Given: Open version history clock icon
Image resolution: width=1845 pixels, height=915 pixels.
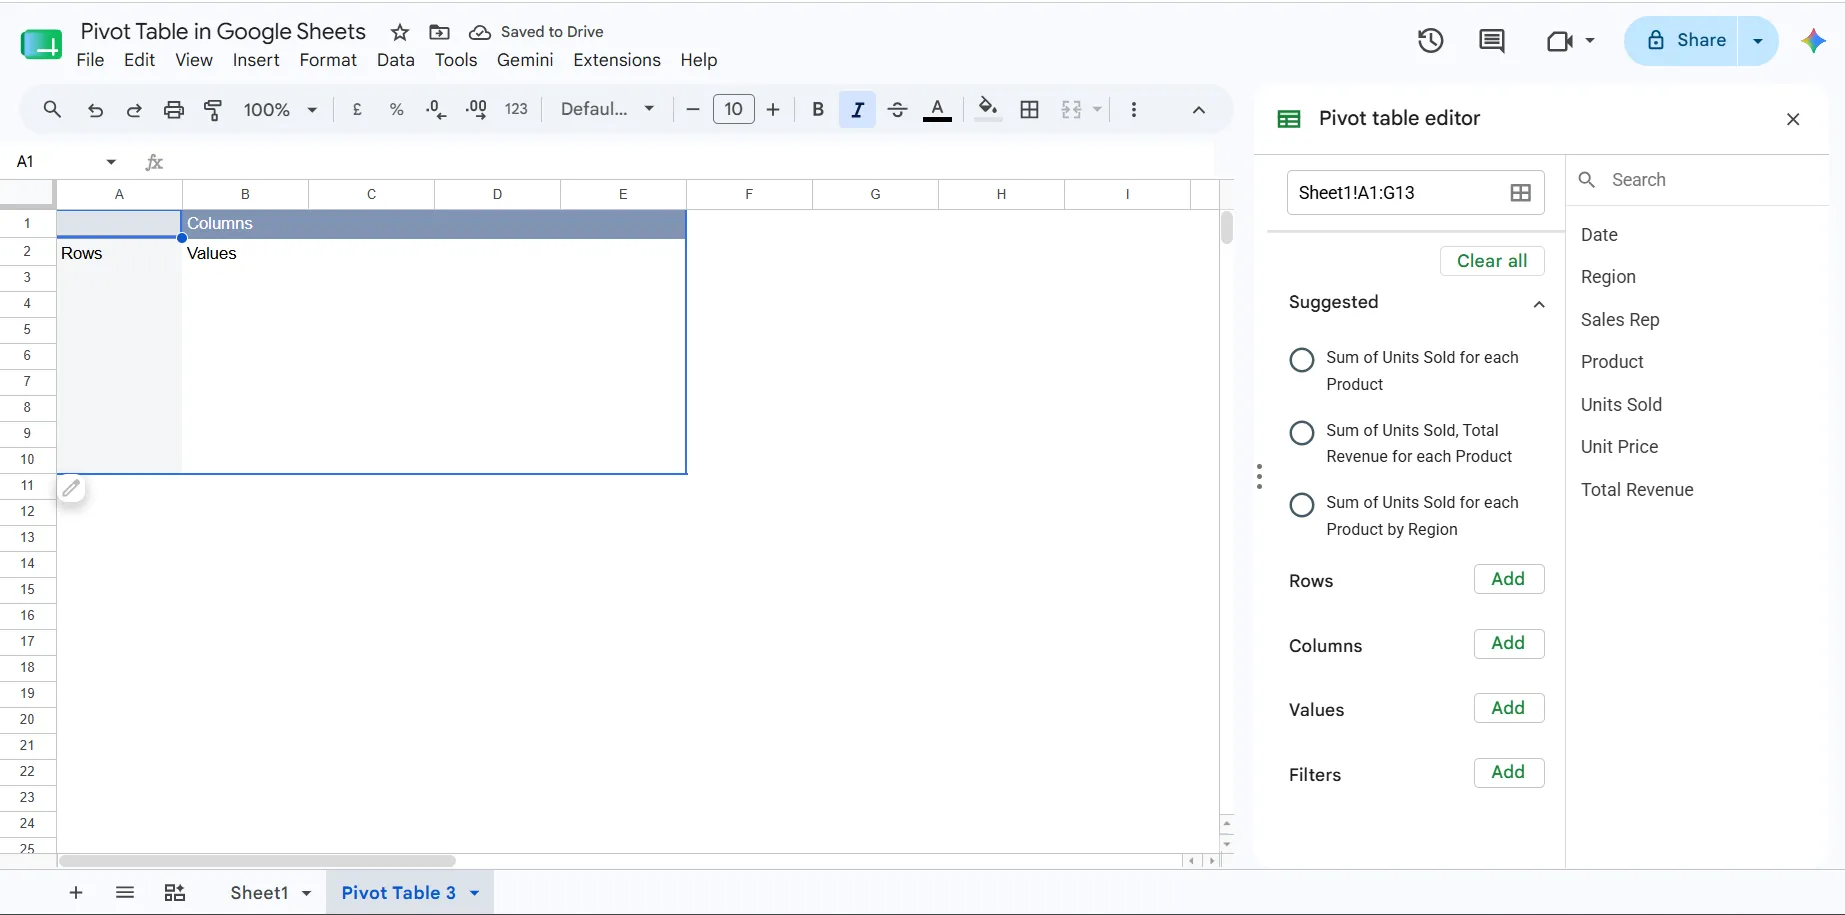Looking at the screenshot, I should 1430,41.
